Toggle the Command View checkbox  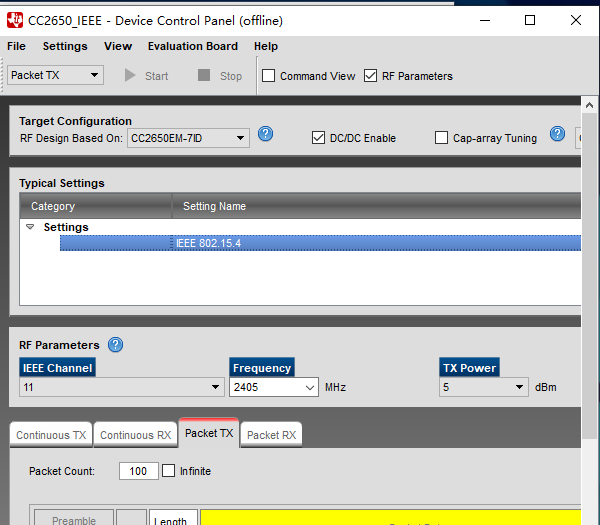coord(268,76)
